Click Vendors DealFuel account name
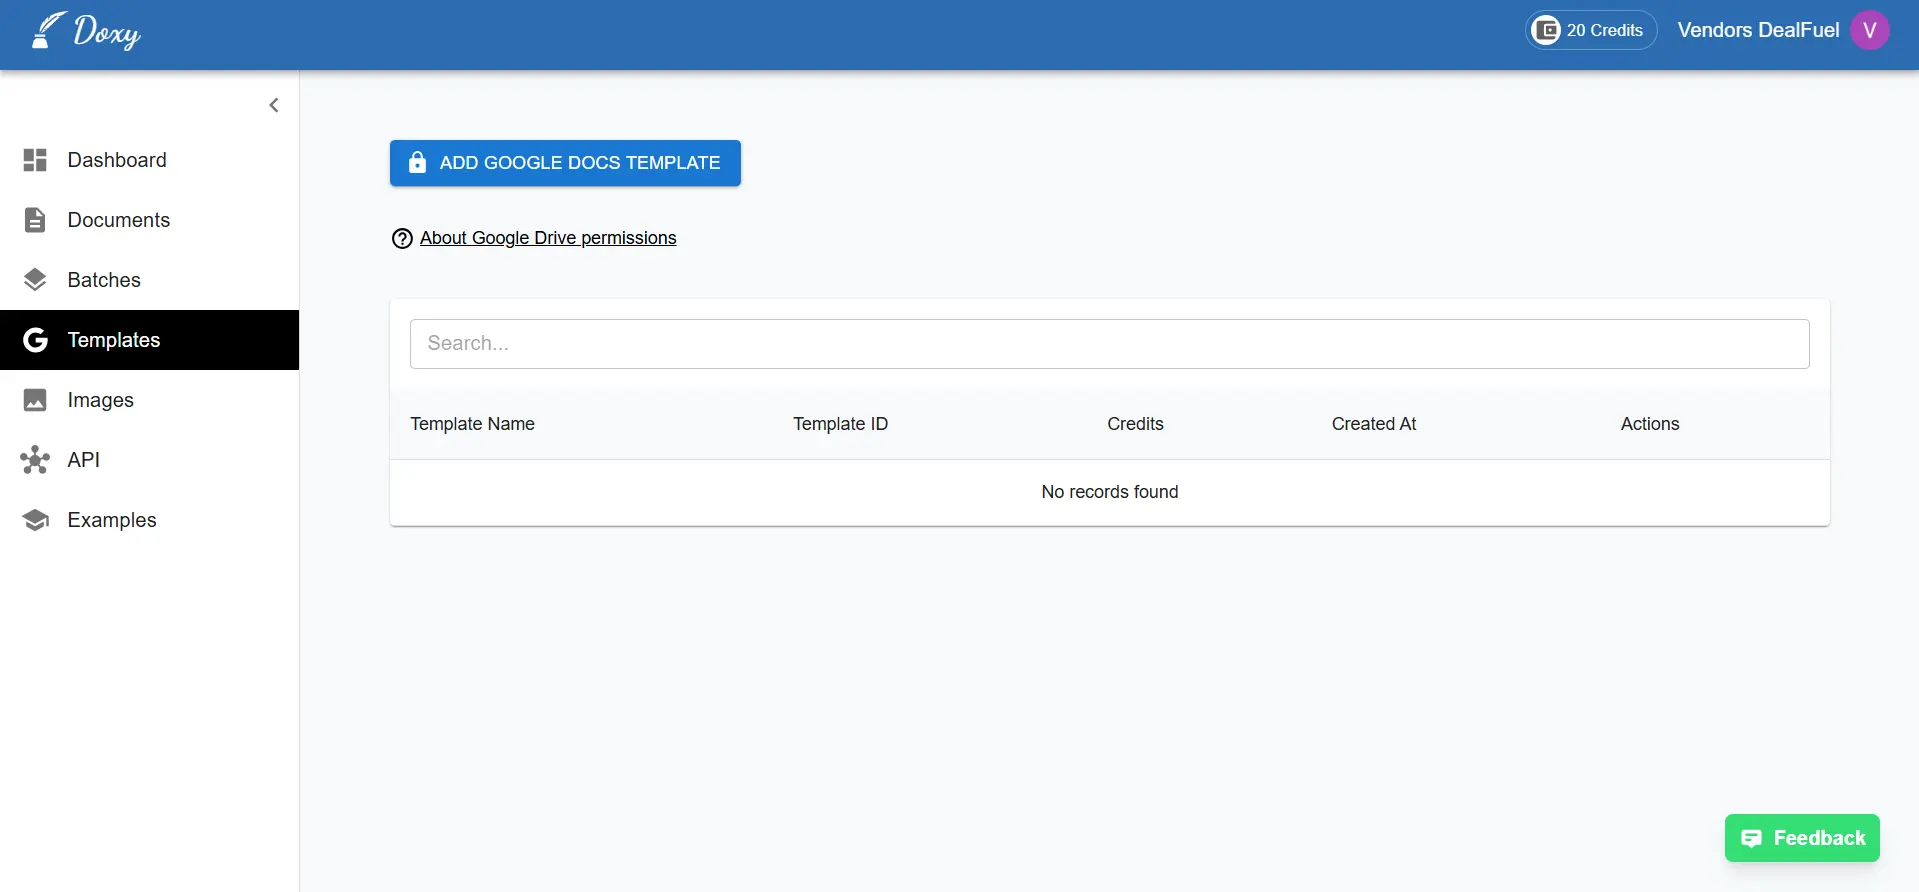The width and height of the screenshot is (1919, 892). tap(1758, 30)
